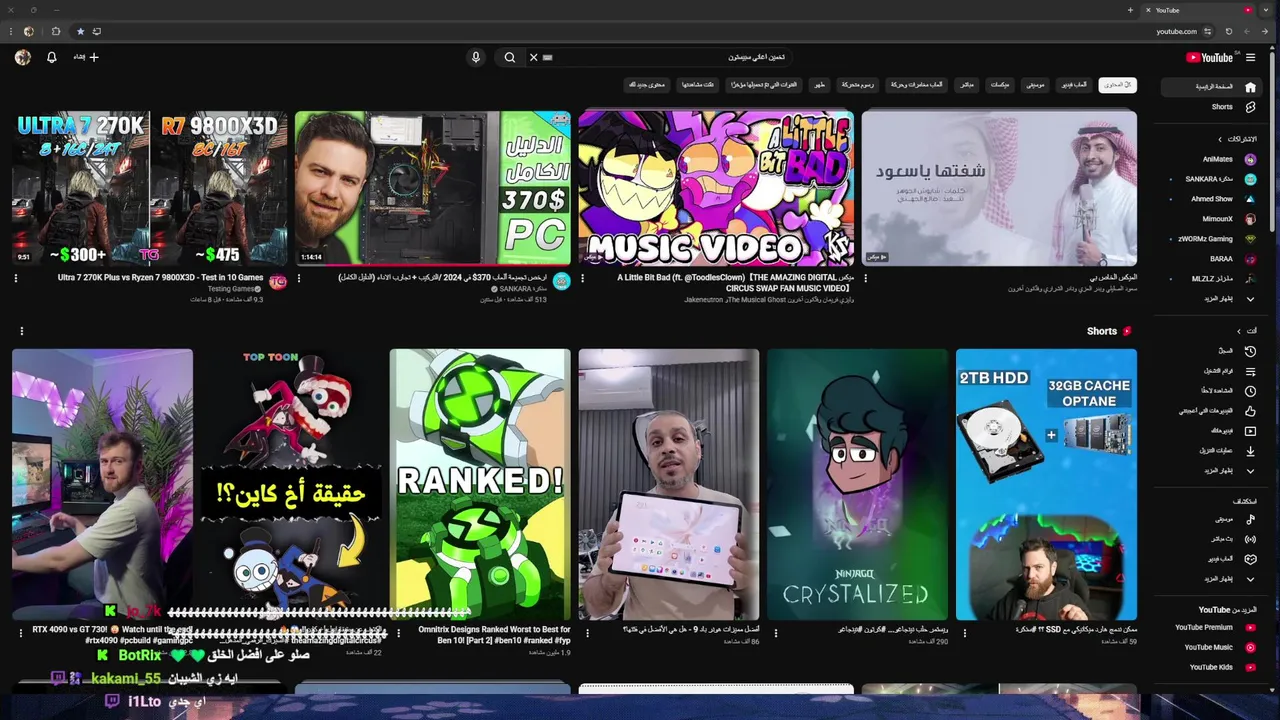Select the ميكسات filter chip
Image resolution: width=1280 pixels, height=720 pixels.
point(1000,85)
